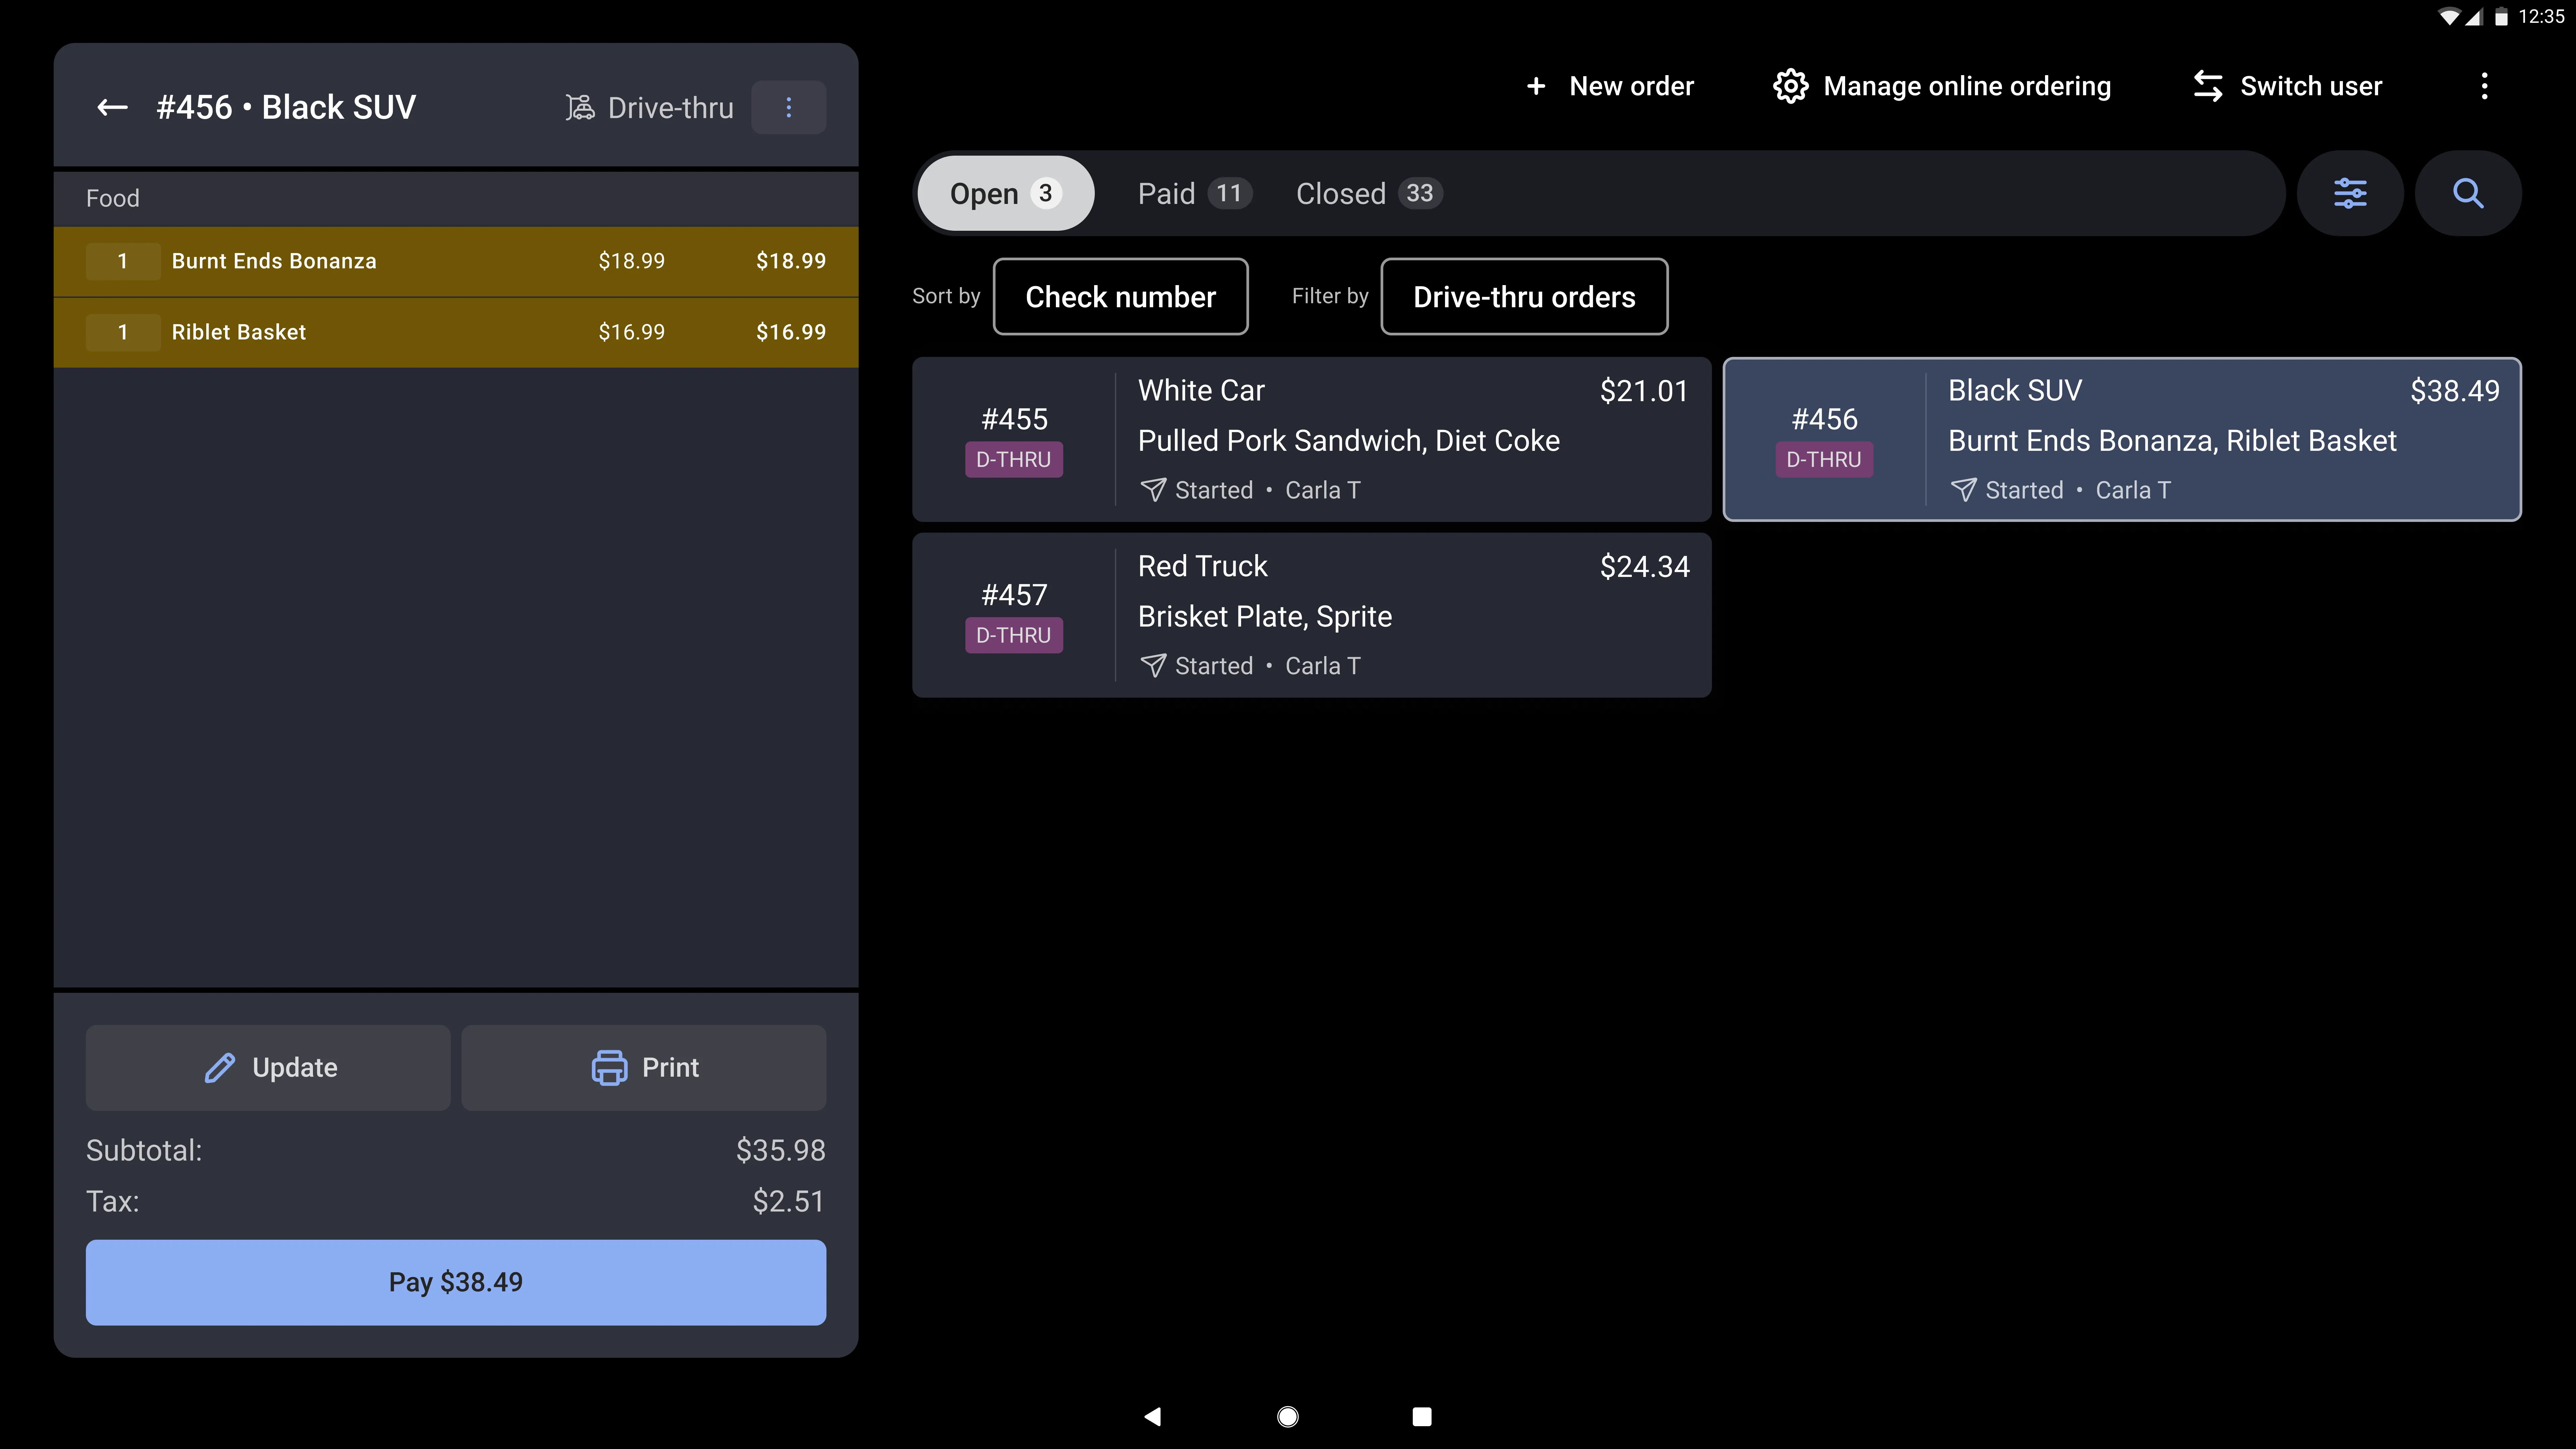Tap the Android home circle button
The width and height of the screenshot is (2576, 1449).
1288,1416
